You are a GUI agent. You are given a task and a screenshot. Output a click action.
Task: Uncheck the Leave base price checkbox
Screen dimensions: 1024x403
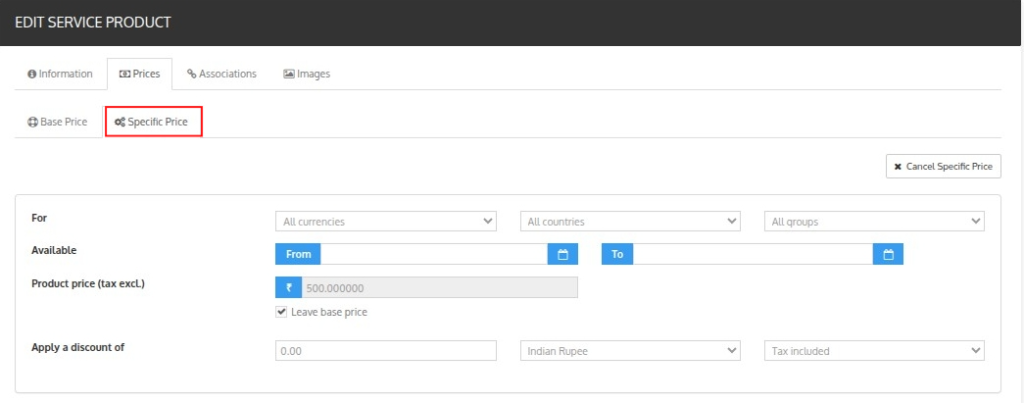pos(281,312)
